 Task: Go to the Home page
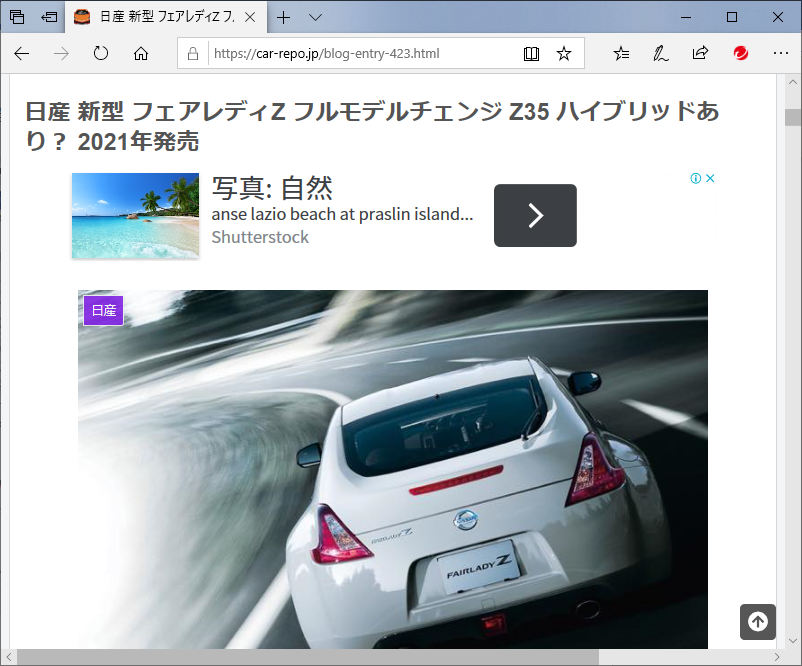tap(141, 54)
